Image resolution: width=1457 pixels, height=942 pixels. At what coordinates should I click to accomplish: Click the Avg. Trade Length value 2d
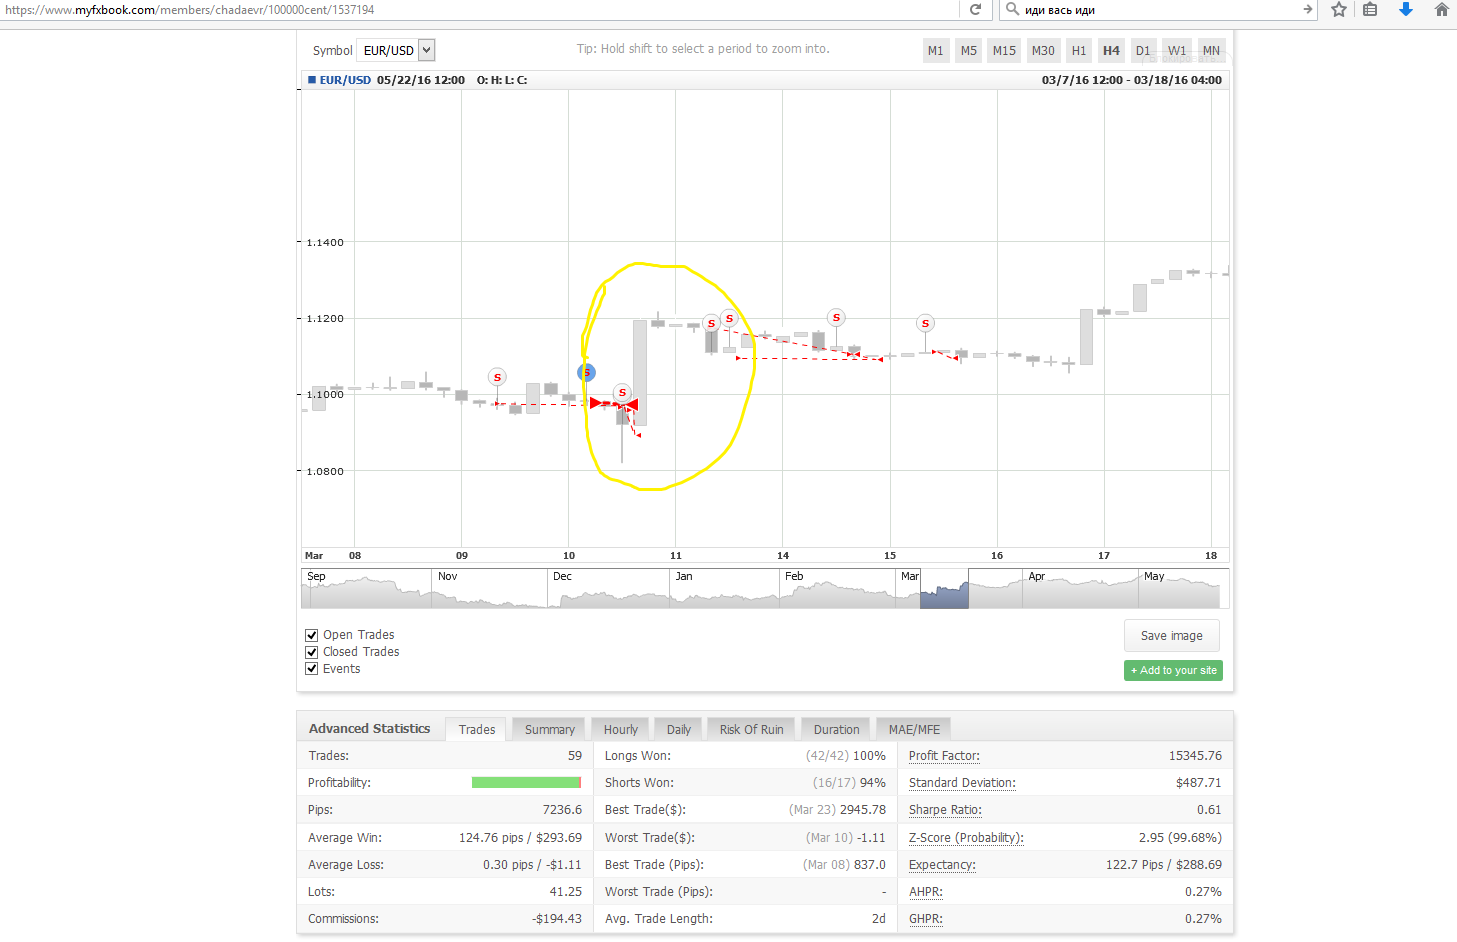click(879, 919)
